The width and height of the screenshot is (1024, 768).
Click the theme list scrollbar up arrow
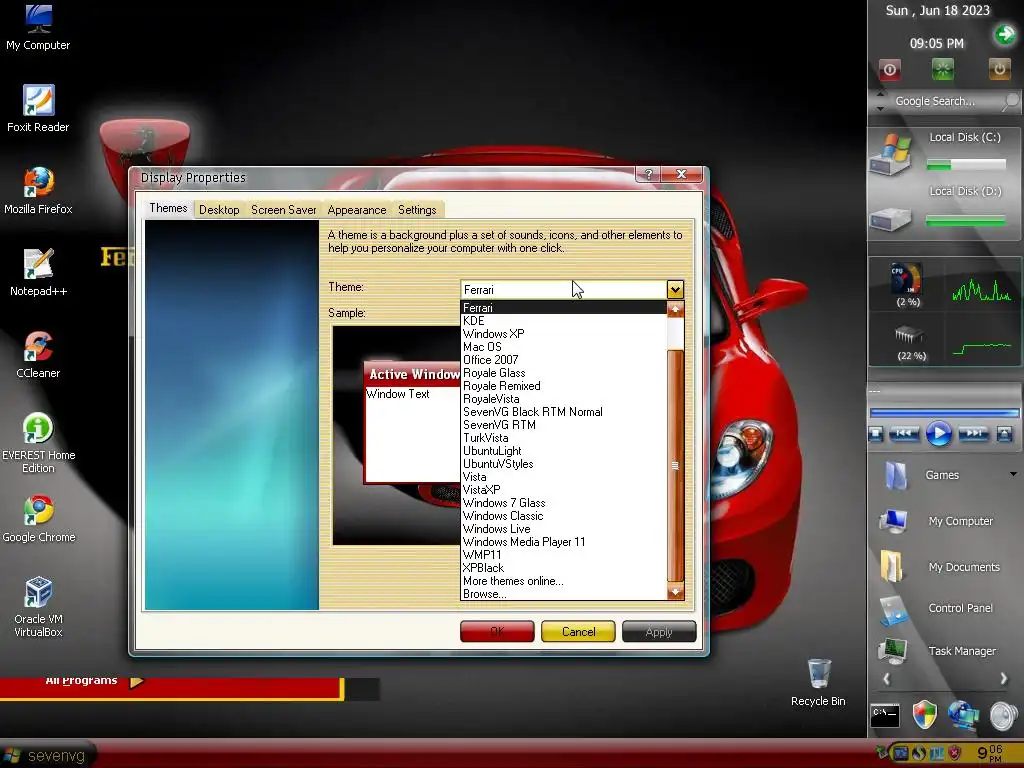pos(675,309)
